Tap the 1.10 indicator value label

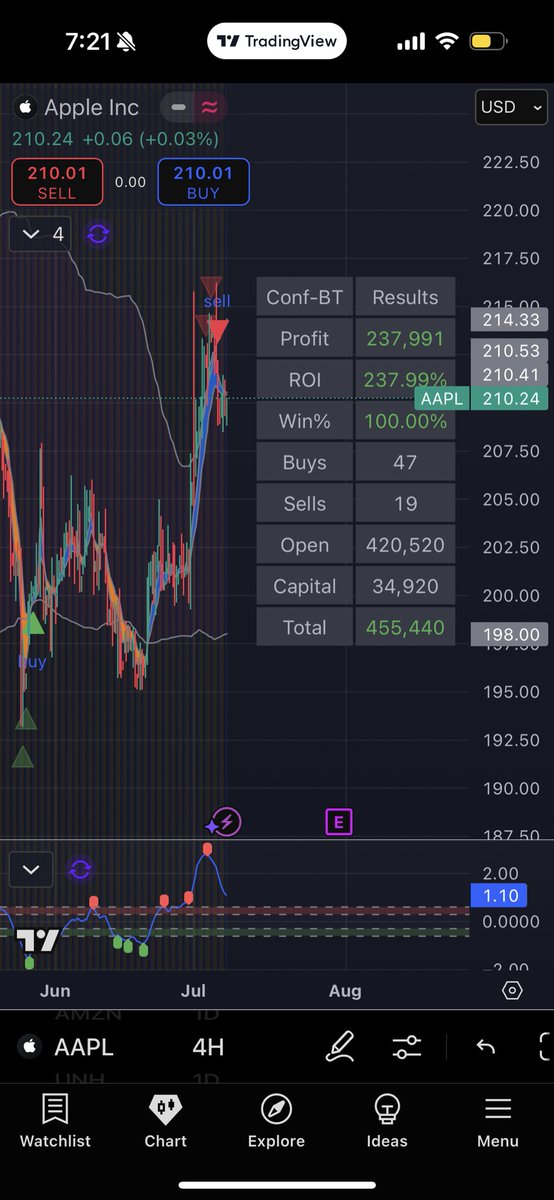(x=500, y=896)
